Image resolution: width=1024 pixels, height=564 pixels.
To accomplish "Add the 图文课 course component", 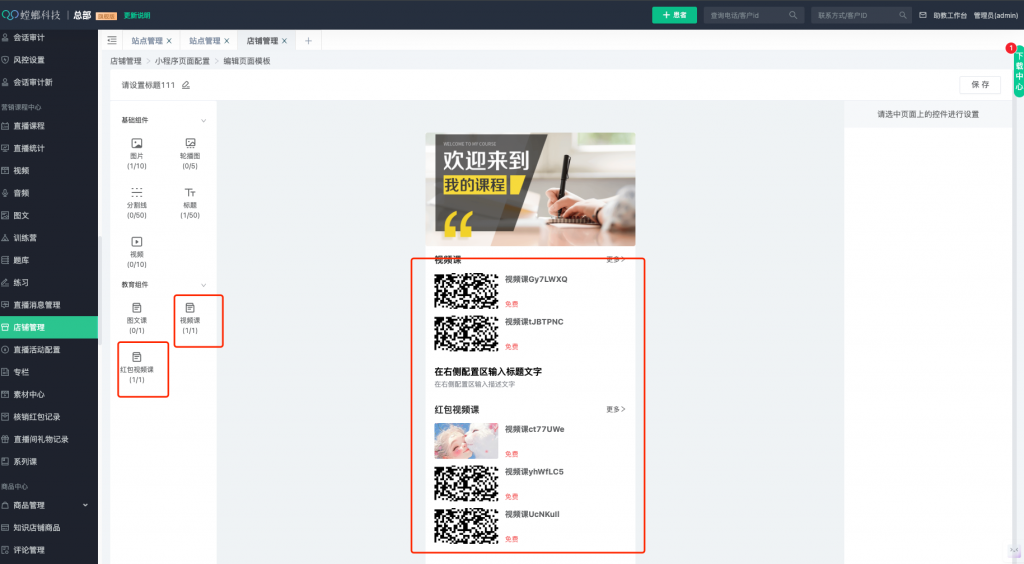I will [136, 318].
